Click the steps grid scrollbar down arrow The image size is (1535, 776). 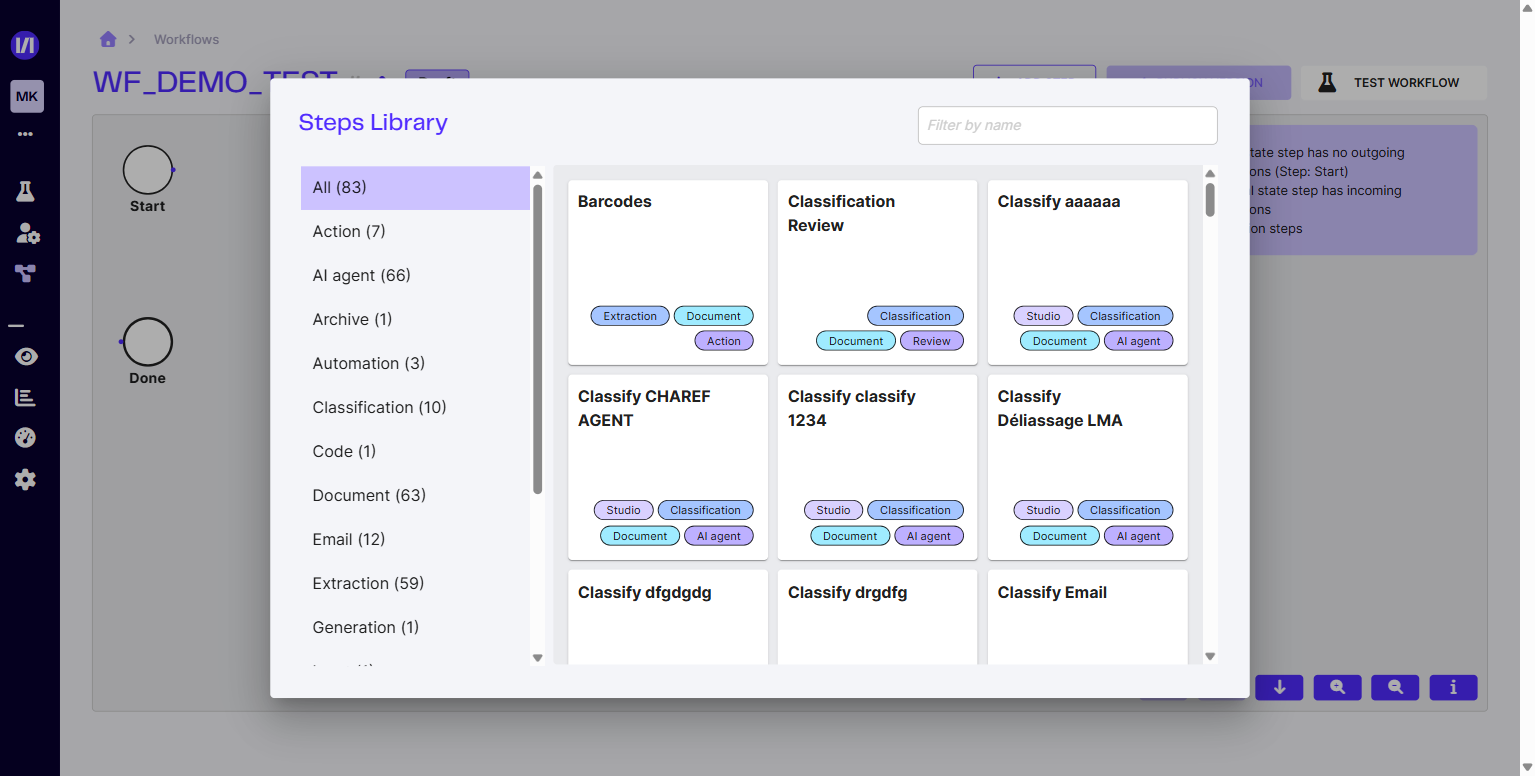point(1210,657)
